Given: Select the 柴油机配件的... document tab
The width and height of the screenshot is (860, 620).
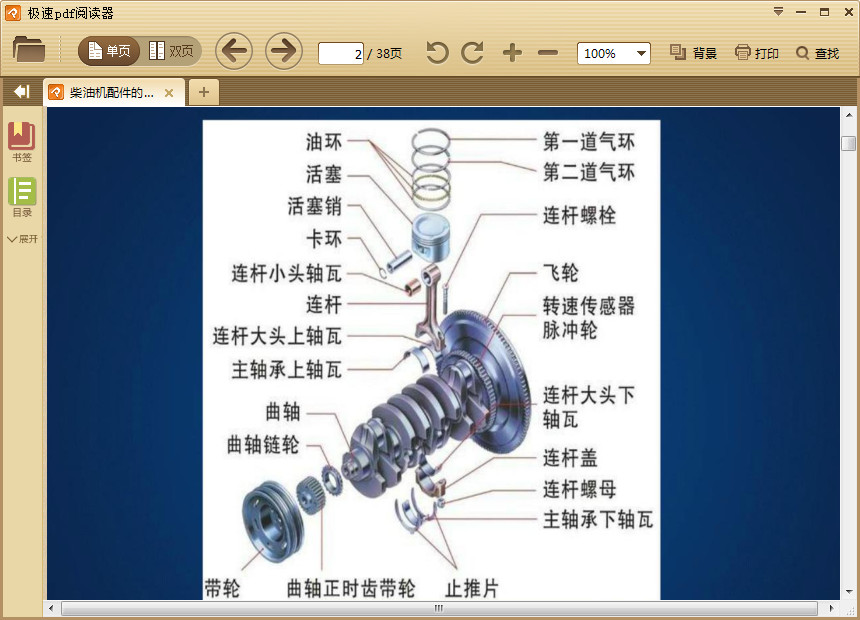Looking at the screenshot, I should pyautogui.click(x=114, y=92).
